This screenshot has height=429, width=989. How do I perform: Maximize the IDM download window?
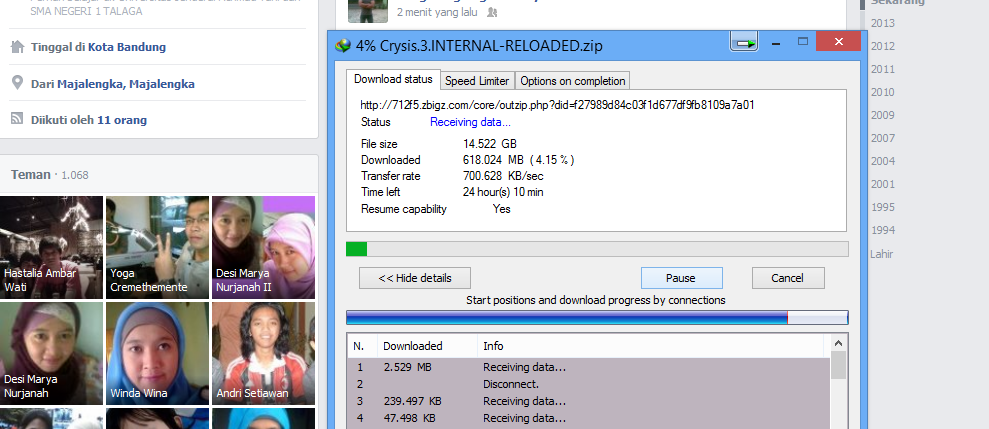pos(802,42)
